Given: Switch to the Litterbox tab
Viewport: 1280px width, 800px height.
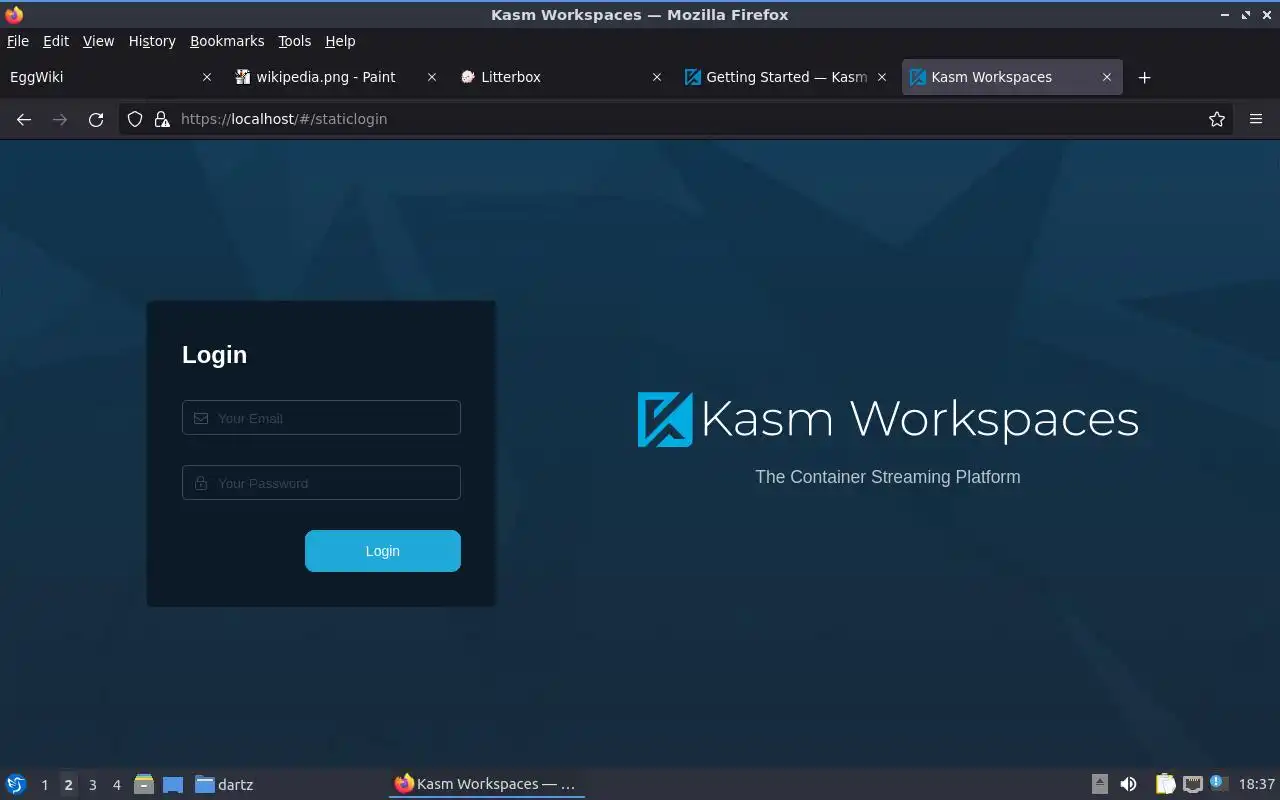Looking at the screenshot, I should (x=560, y=77).
